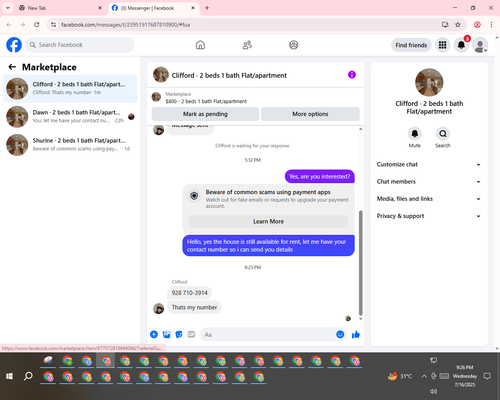Open the Facebook logo home link
The width and height of the screenshot is (500, 400).
pyautogui.click(x=14, y=45)
